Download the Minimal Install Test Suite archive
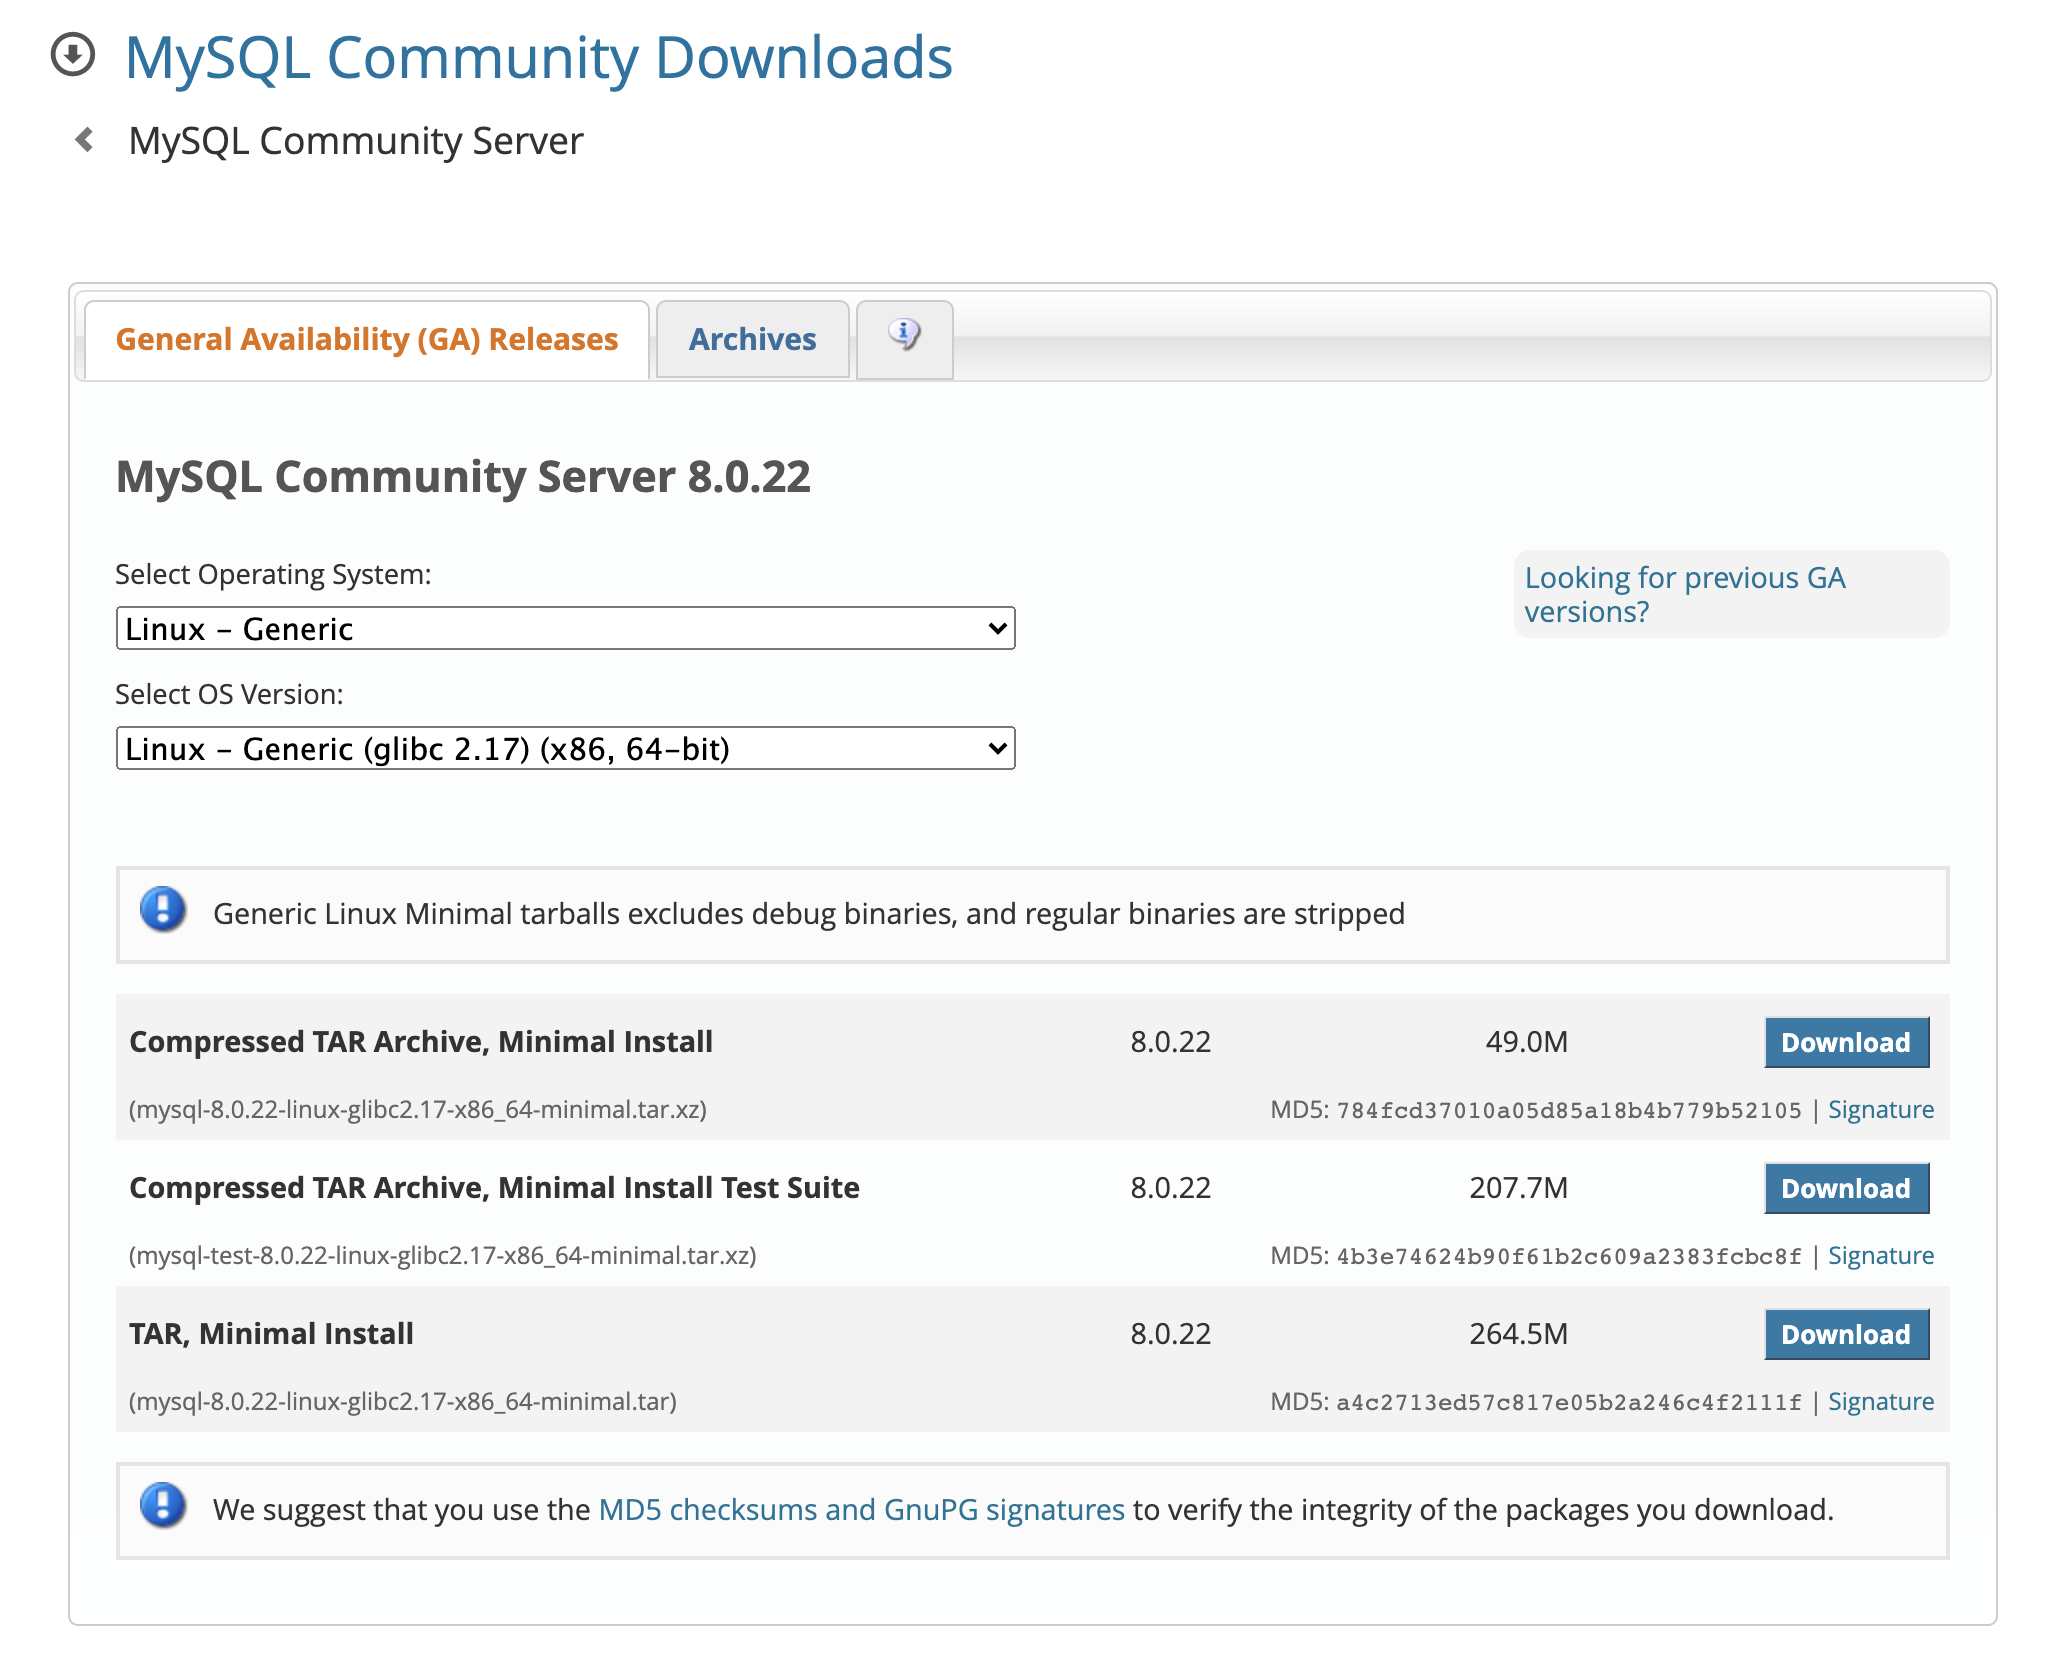2062x1668 pixels. [x=1845, y=1188]
